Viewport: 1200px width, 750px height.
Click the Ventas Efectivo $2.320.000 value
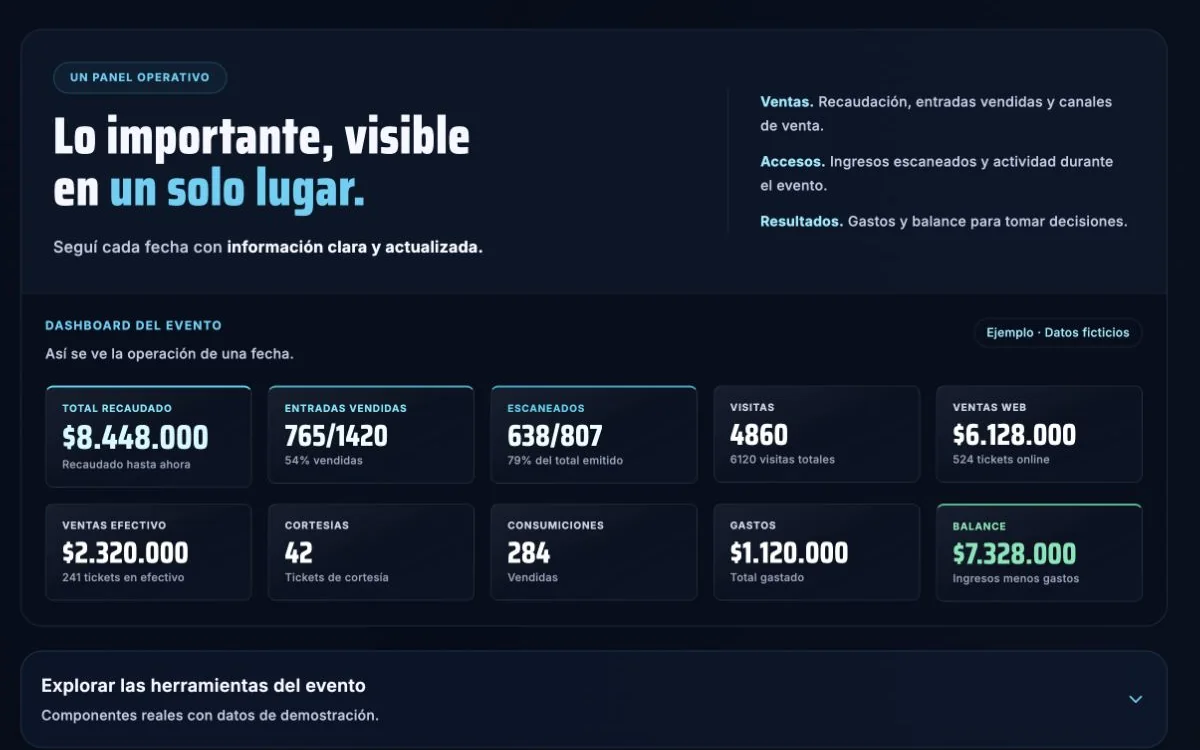tap(125, 553)
